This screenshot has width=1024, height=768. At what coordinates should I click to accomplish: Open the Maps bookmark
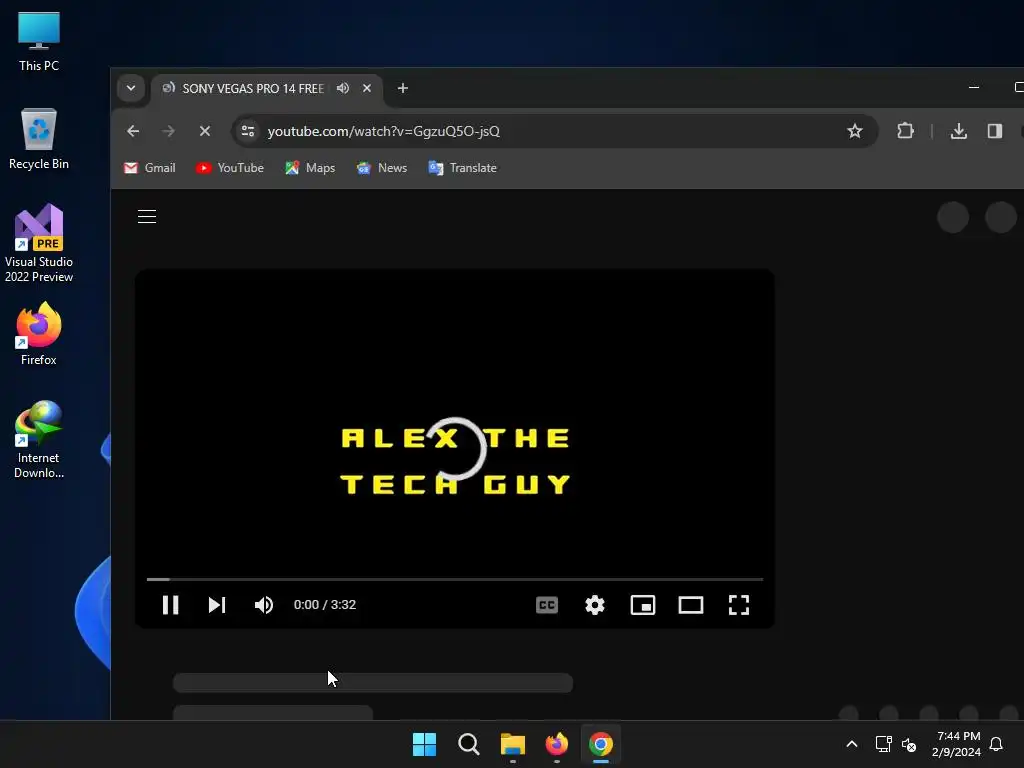[x=310, y=168]
